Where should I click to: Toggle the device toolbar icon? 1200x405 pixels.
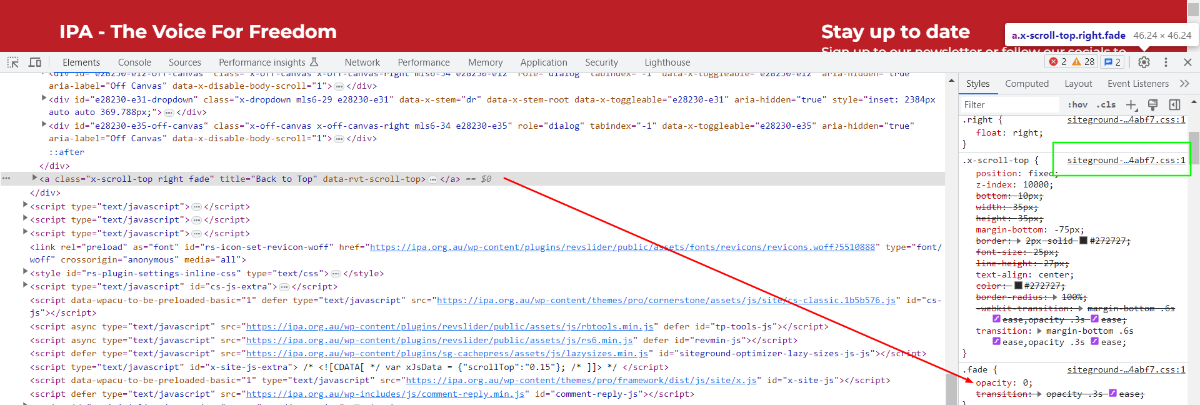tap(37, 62)
